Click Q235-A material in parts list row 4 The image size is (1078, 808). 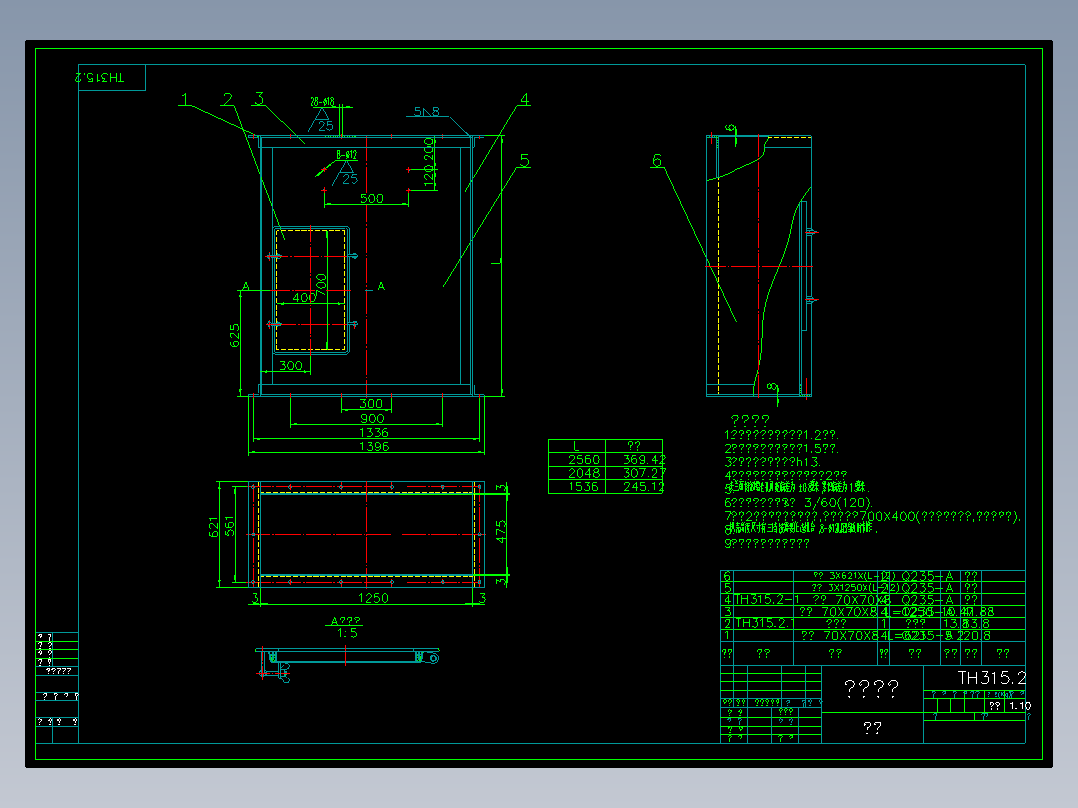click(927, 599)
